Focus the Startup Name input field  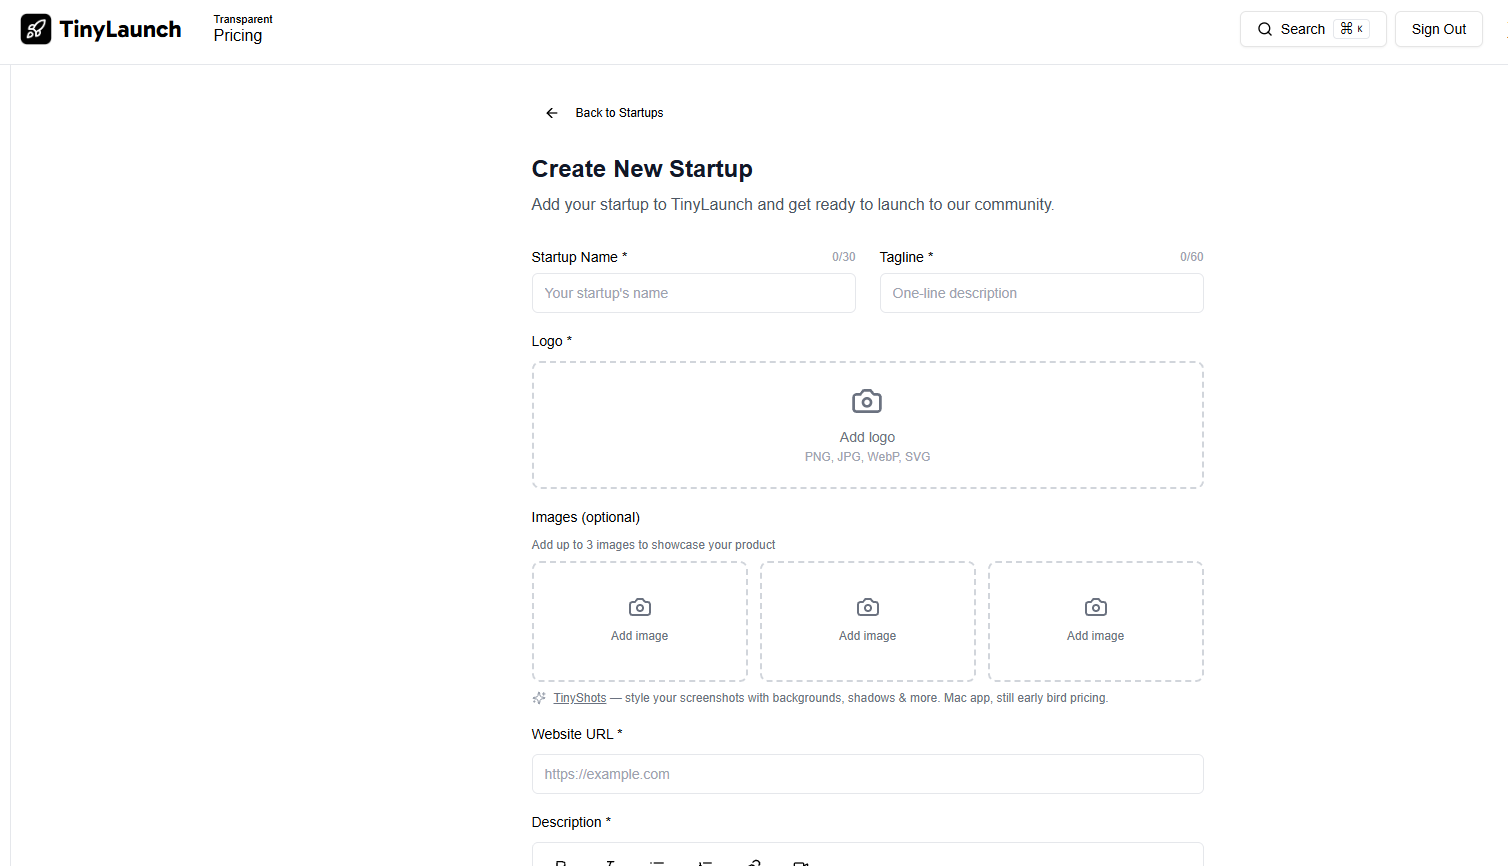click(x=694, y=293)
